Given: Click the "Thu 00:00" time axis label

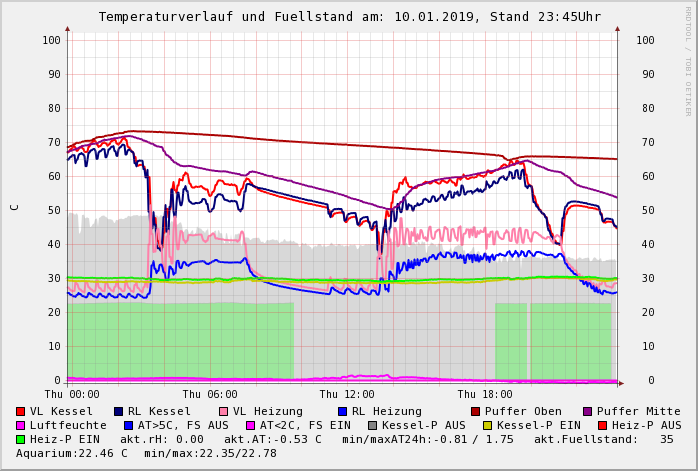Looking at the screenshot, I should point(72,394).
